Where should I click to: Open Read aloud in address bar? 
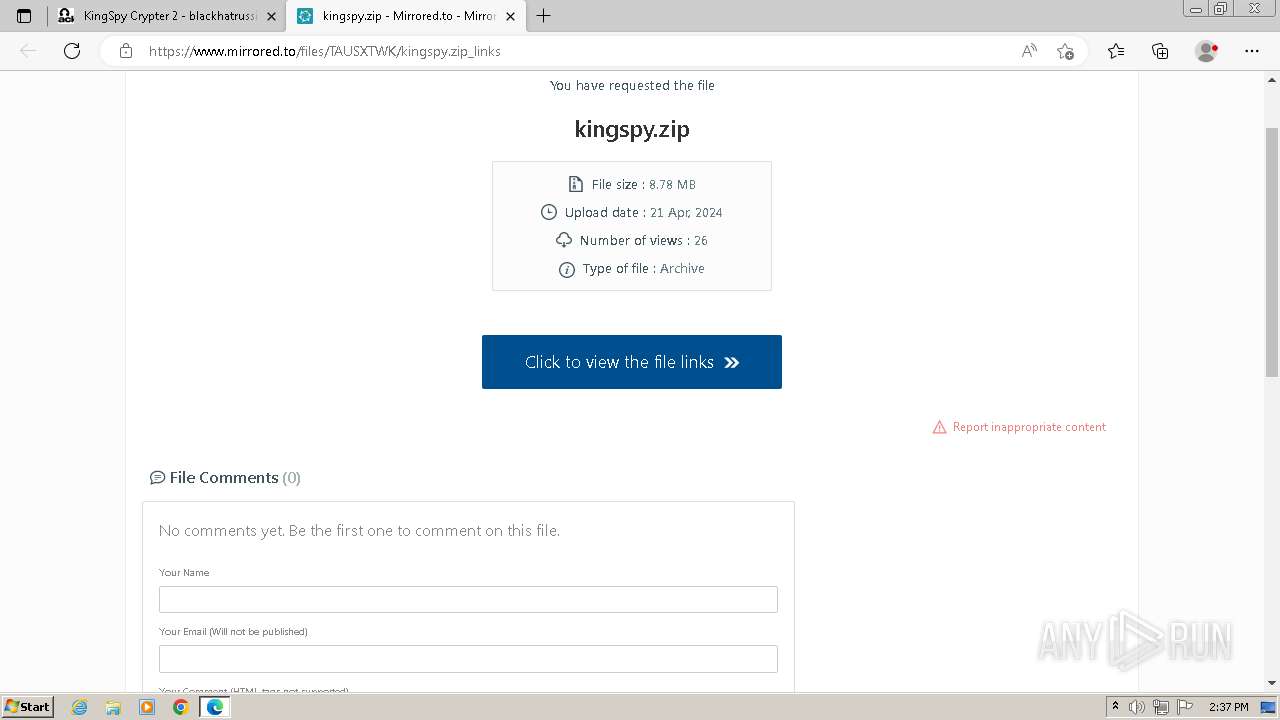[1029, 51]
